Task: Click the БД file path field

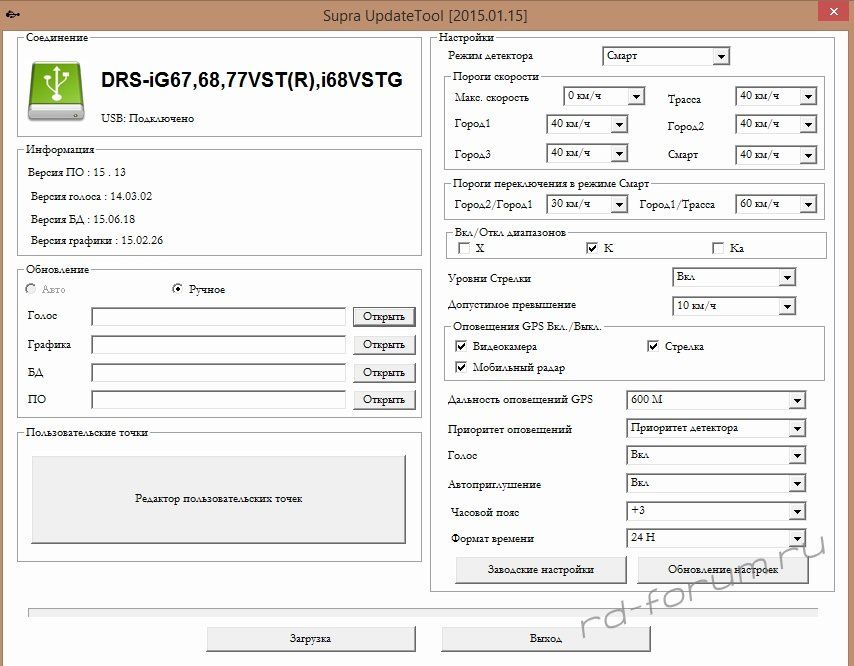Action: tap(218, 372)
